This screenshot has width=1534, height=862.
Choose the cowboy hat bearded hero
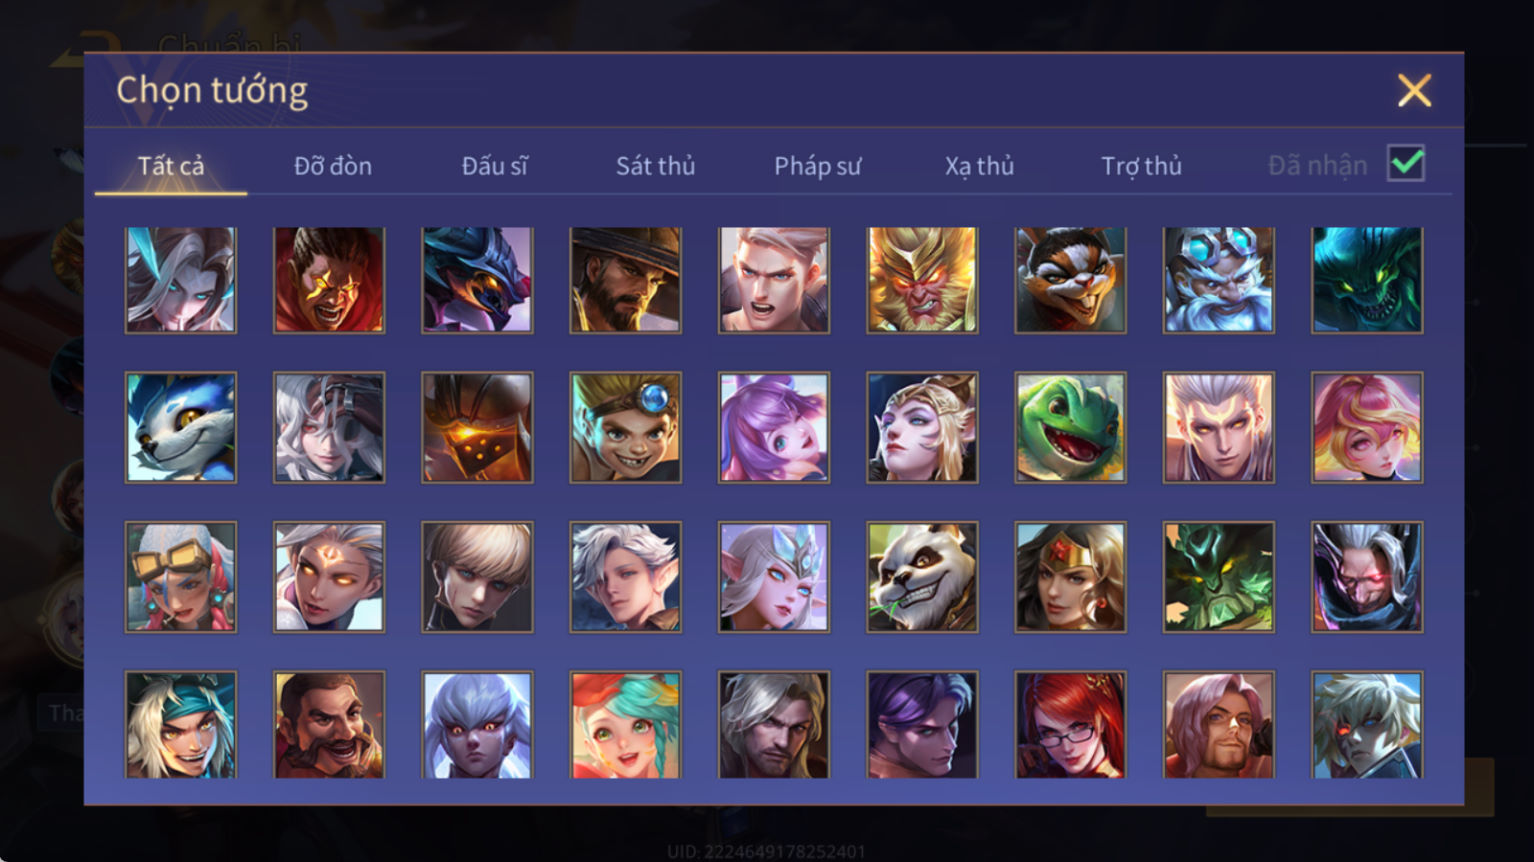626,280
